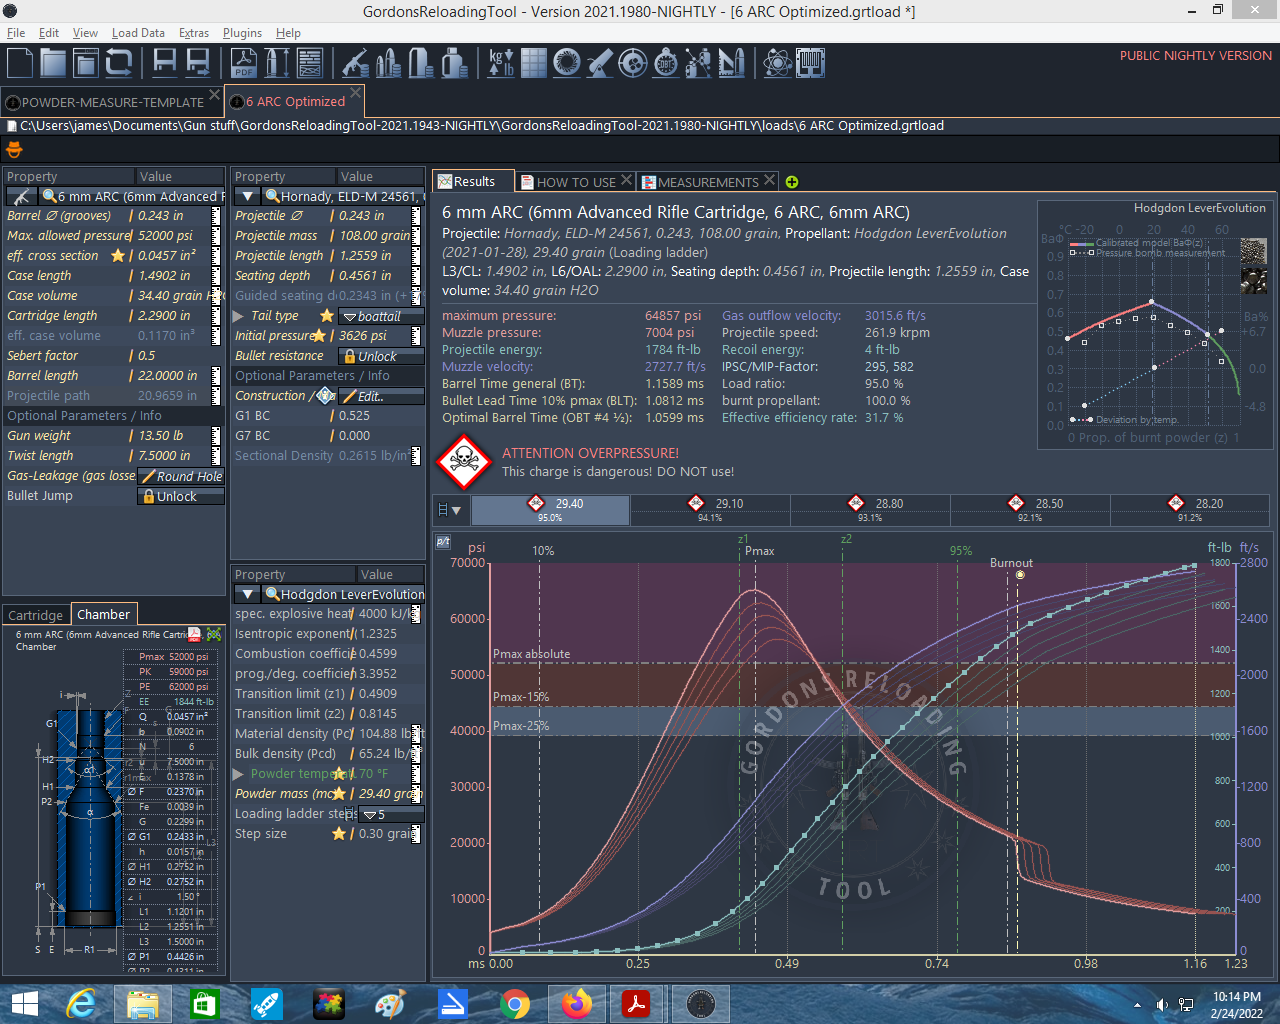
Task: Open Internet Explorer from the taskbar
Action: tap(81, 1004)
